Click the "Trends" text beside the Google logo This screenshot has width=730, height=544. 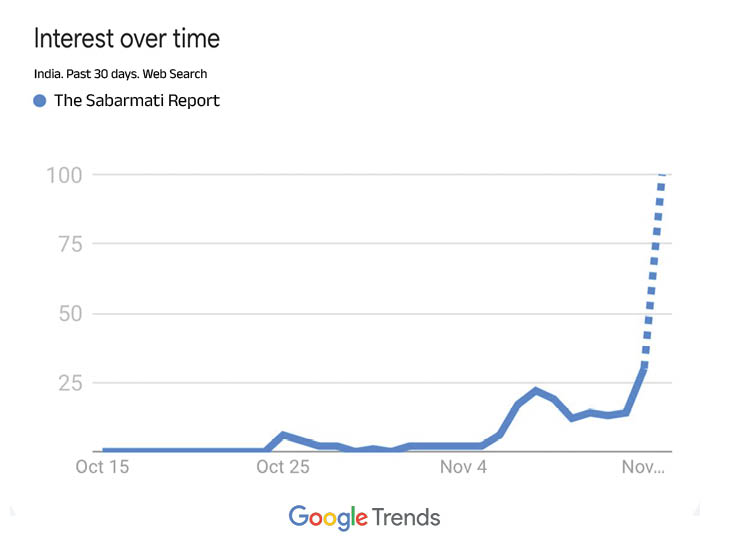pyautogui.click(x=405, y=517)
